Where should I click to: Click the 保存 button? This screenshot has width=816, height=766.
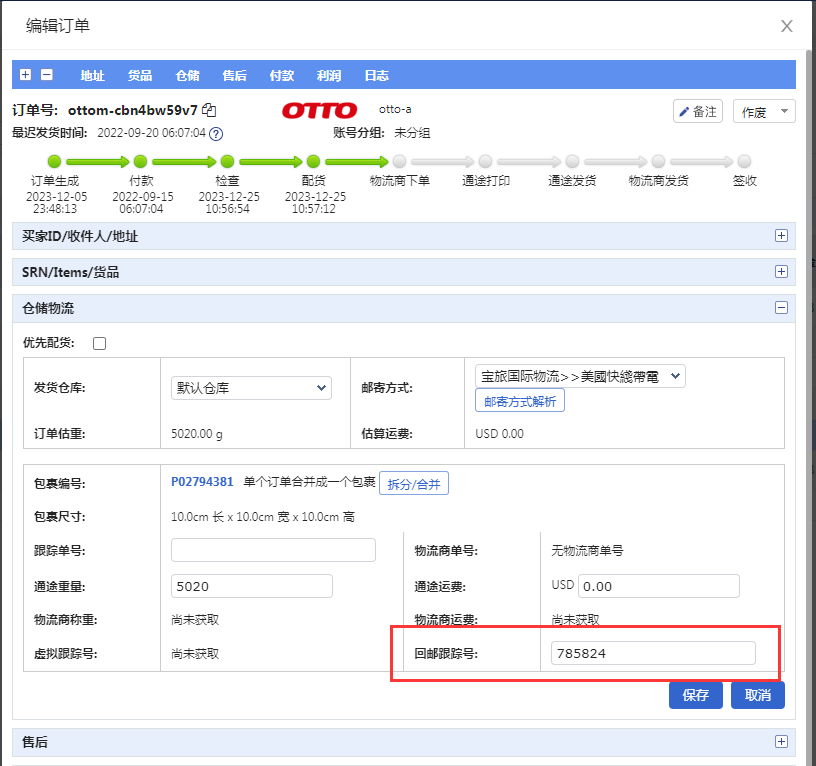coord(695,695)
